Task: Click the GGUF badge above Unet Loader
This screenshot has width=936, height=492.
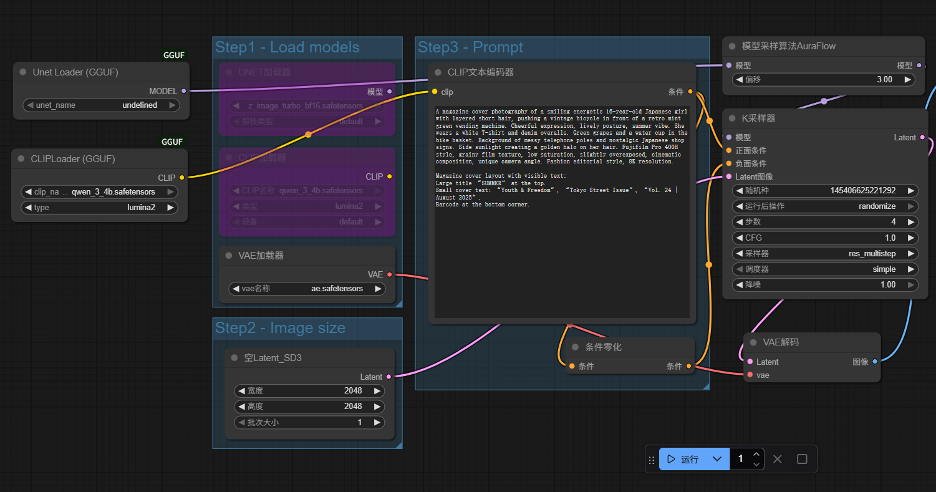Action: point(172,55)
